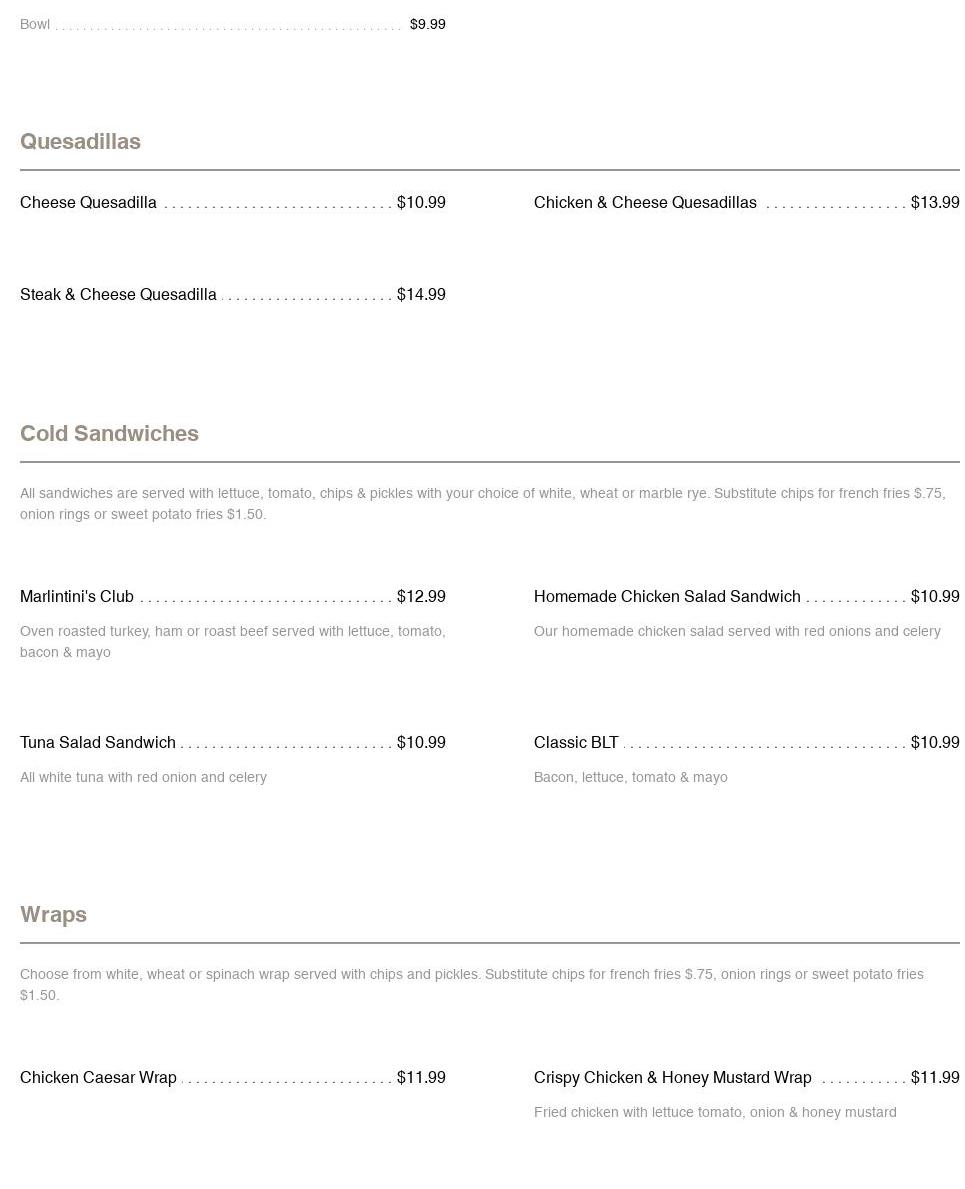Click the $13.99 chicken quesadillas price

(935, 203)
